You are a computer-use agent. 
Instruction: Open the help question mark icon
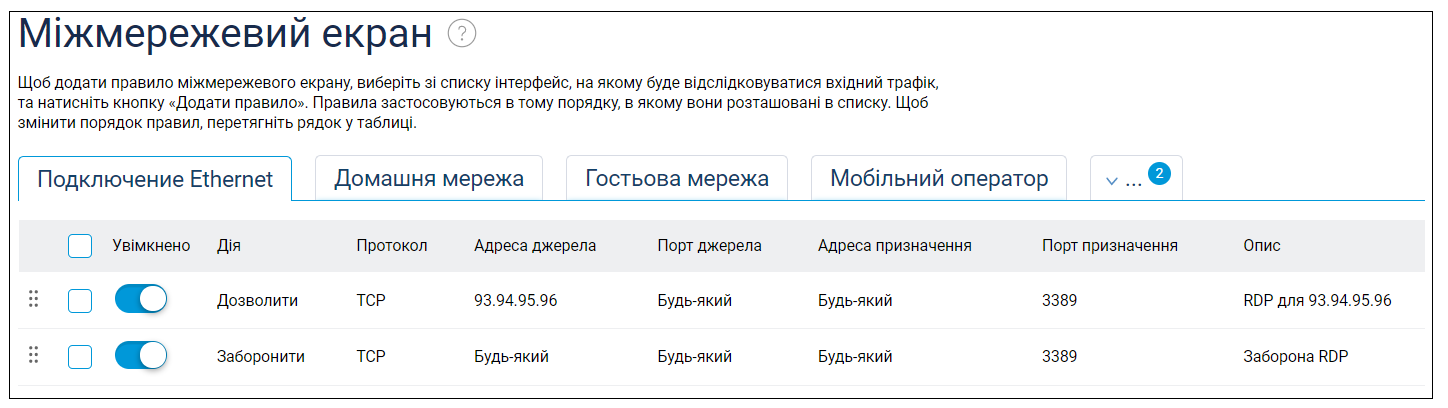pos(462,34)
